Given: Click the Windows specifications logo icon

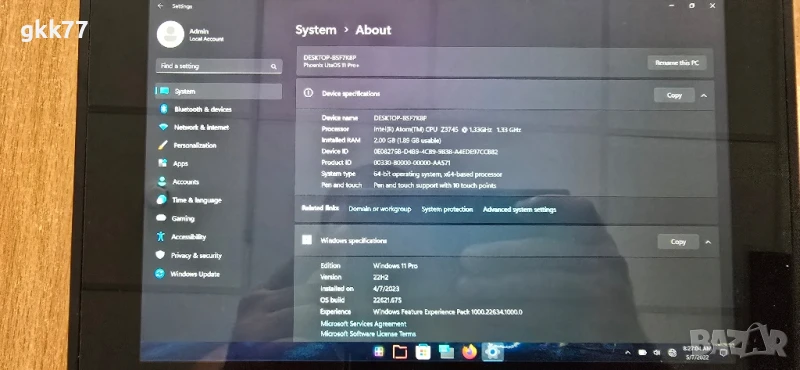Looking at the screenshot, I should 307,239.
